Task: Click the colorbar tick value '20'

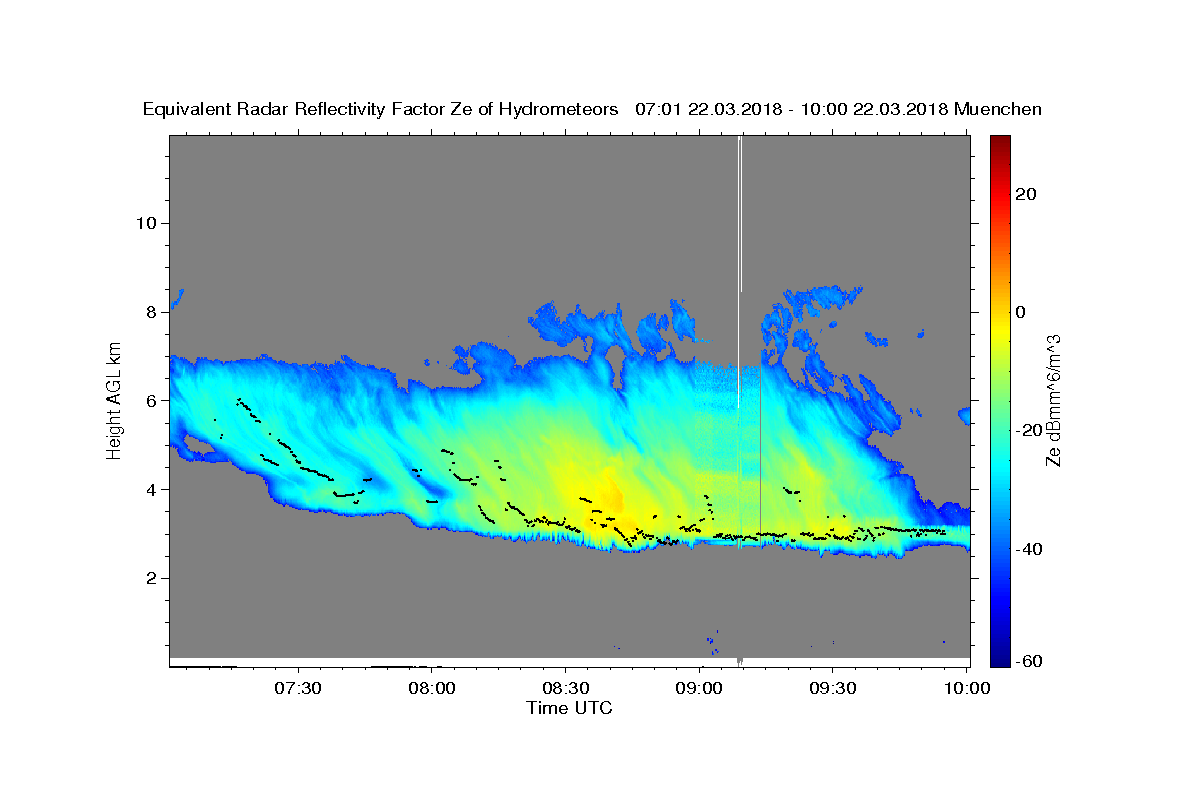Action: (1027, 194)
